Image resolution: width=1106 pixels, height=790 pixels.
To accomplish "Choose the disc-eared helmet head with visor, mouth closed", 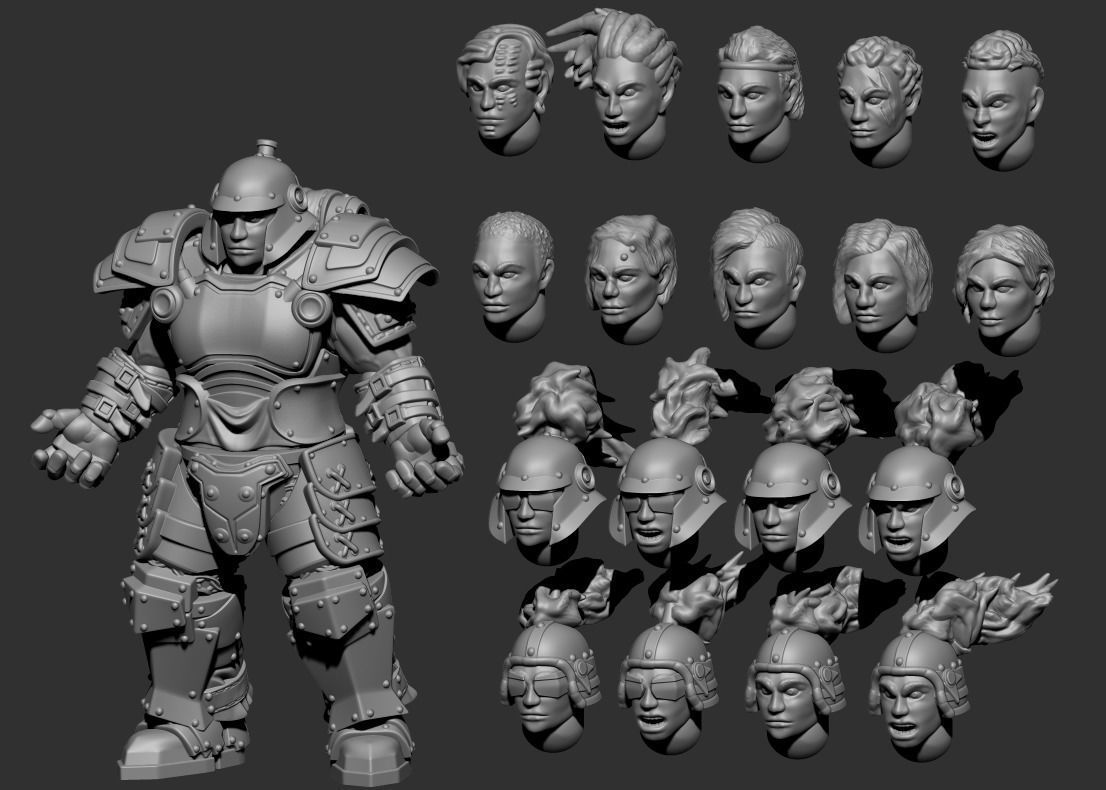I will (545, 499).
